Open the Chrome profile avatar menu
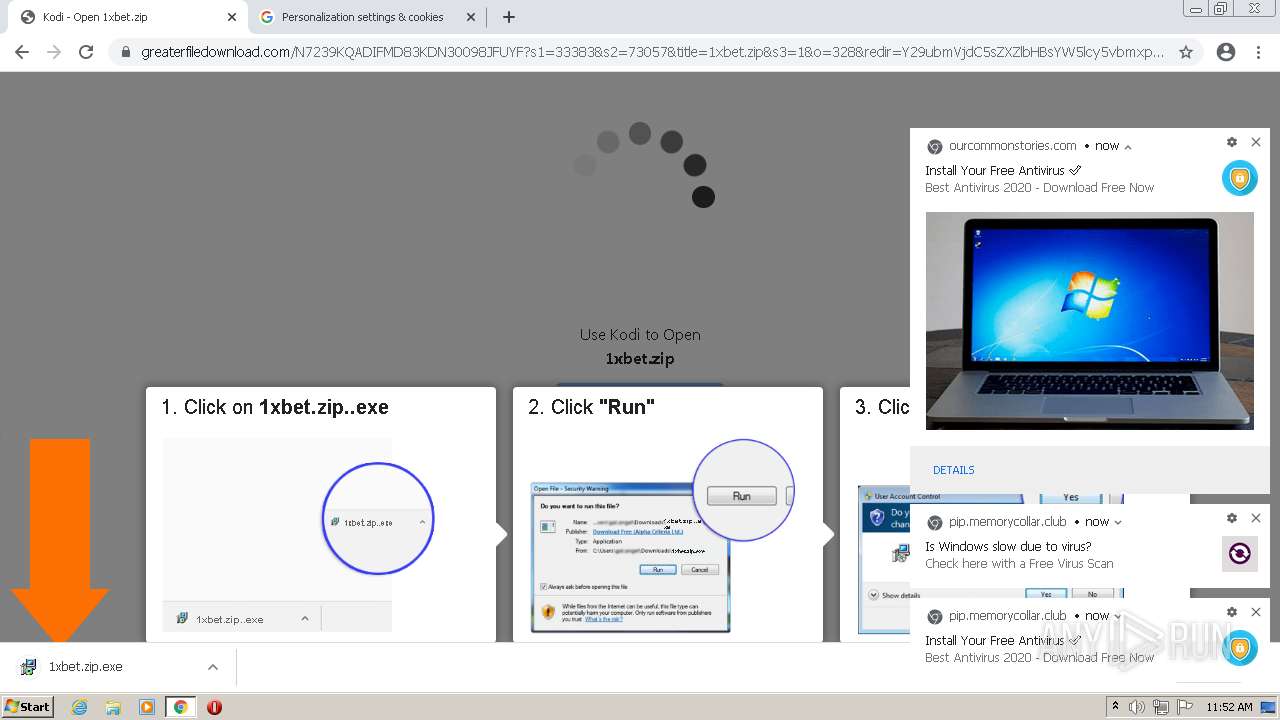 [x=1226, y=52]
